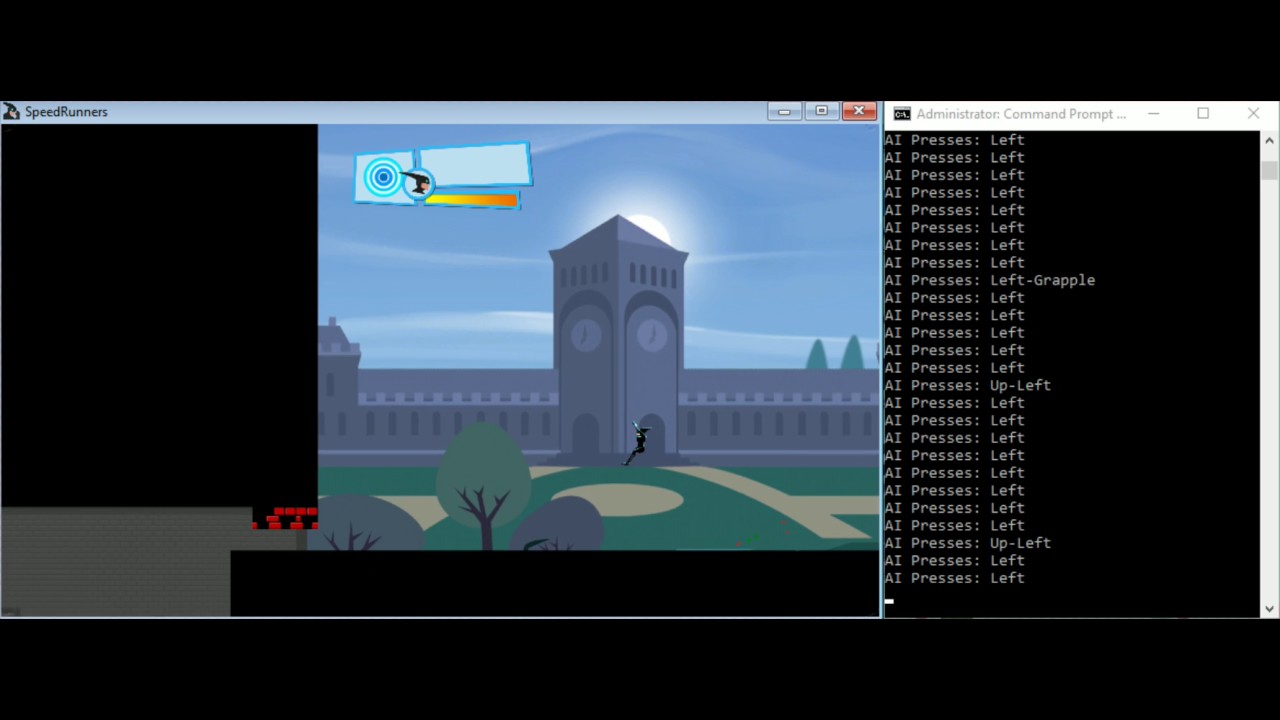Click the Command Prompt scrollbar up arrow

coord(1269,140)
